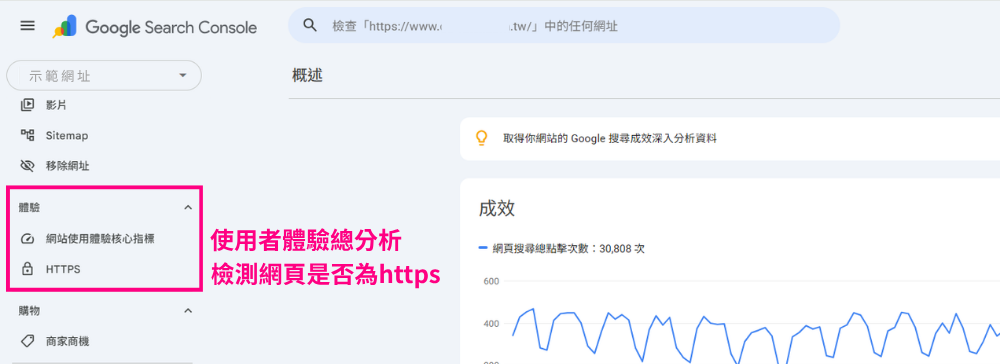The height and width of the screenshot is (364, 1000).
Task: Click the HTTPS lock icon
Action: [x=27, y=269]
